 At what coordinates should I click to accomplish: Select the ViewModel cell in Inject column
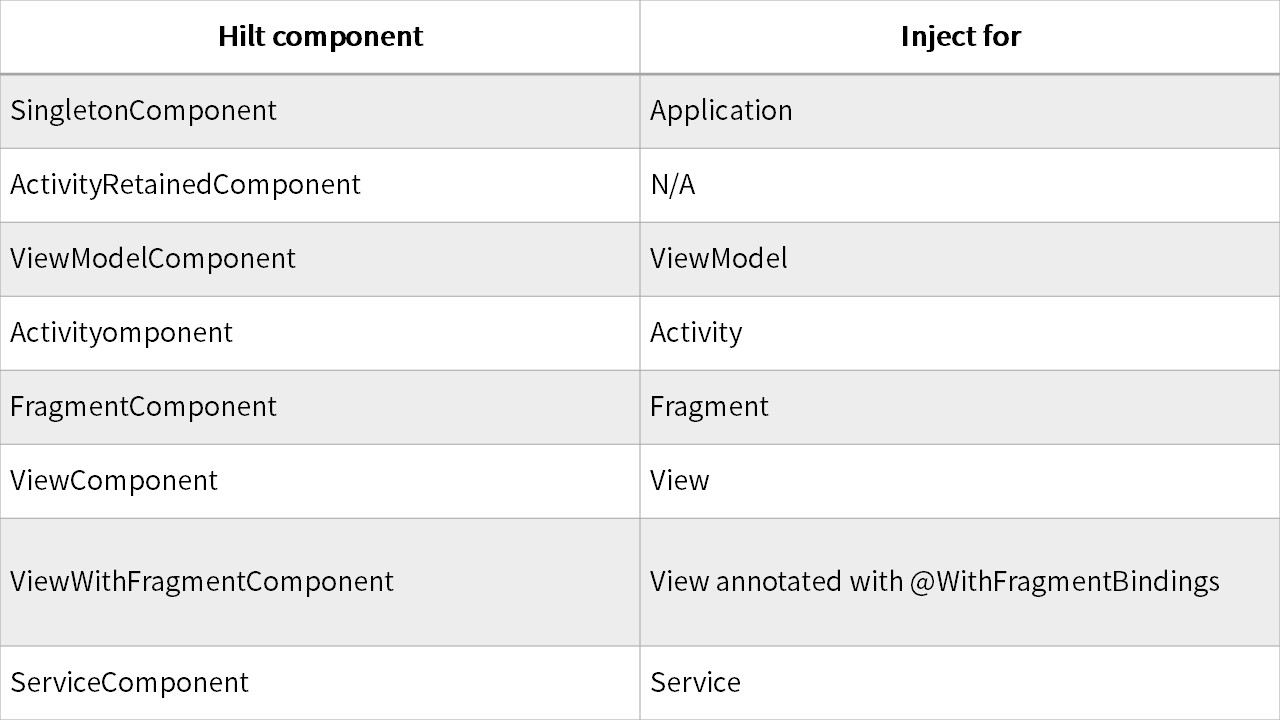click(718, 259)
